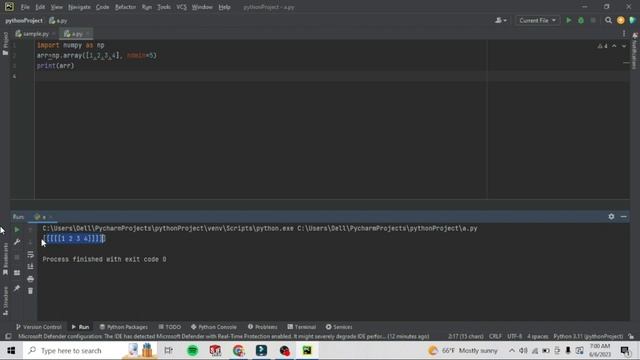This screenshot has height=360, width=640.
Task: Pin the Run tab
Action: point(17,288)
